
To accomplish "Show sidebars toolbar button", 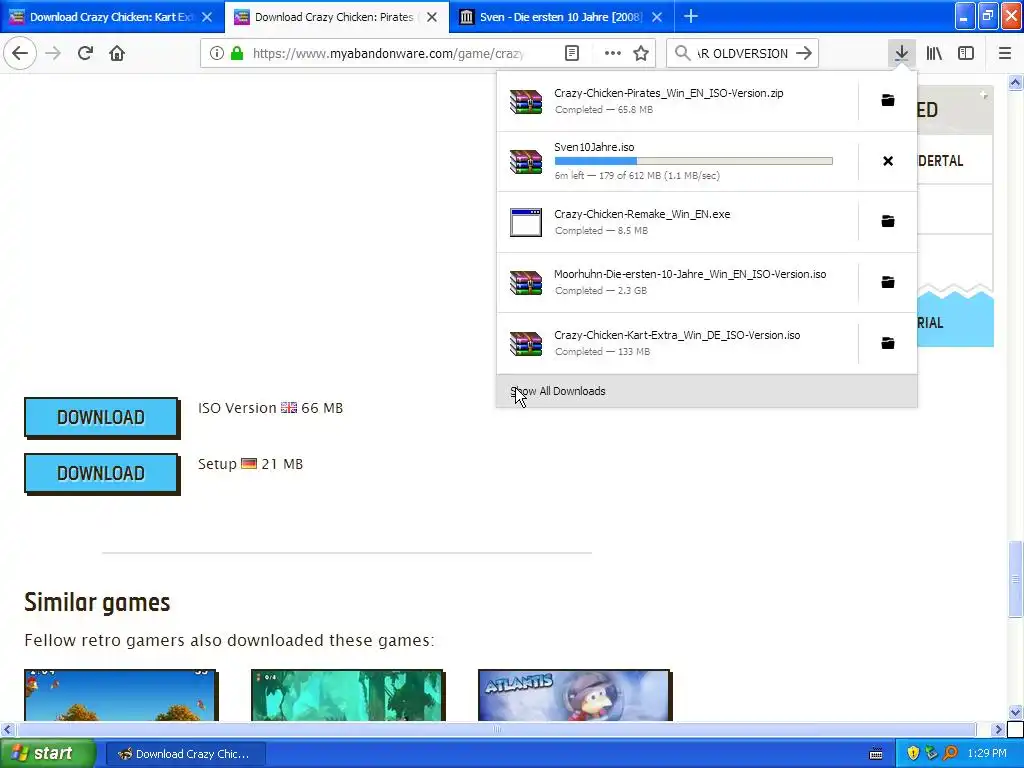I will (x=966, y=53).
